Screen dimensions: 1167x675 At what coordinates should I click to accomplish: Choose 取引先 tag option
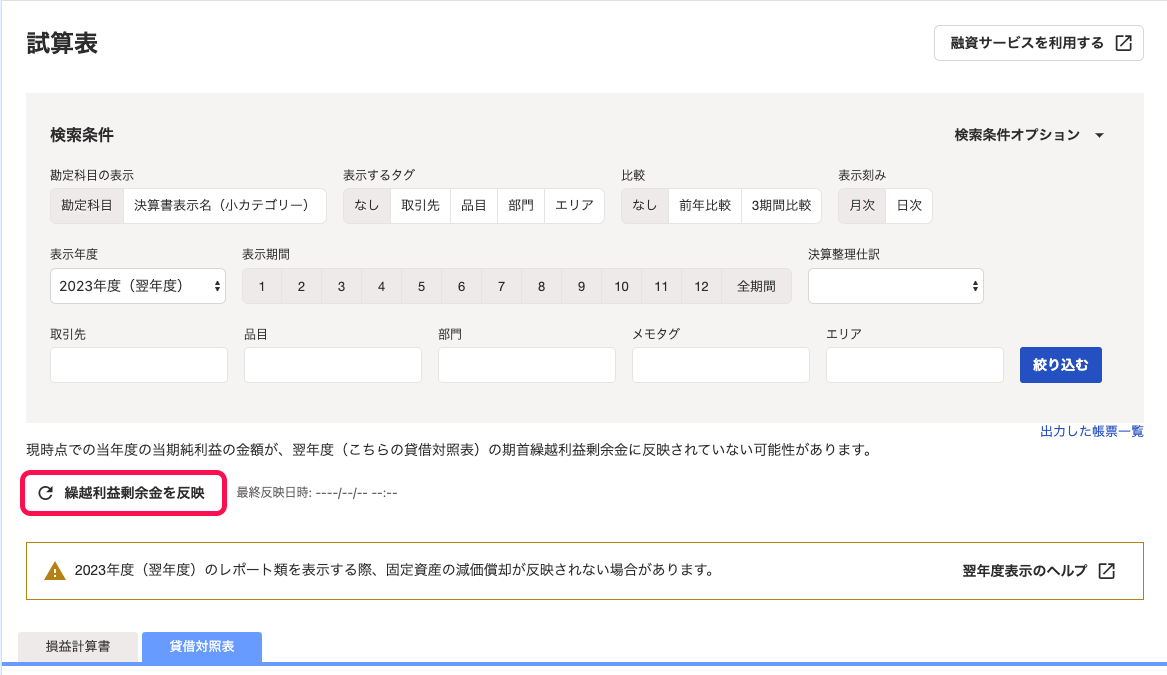pos(421,205)
